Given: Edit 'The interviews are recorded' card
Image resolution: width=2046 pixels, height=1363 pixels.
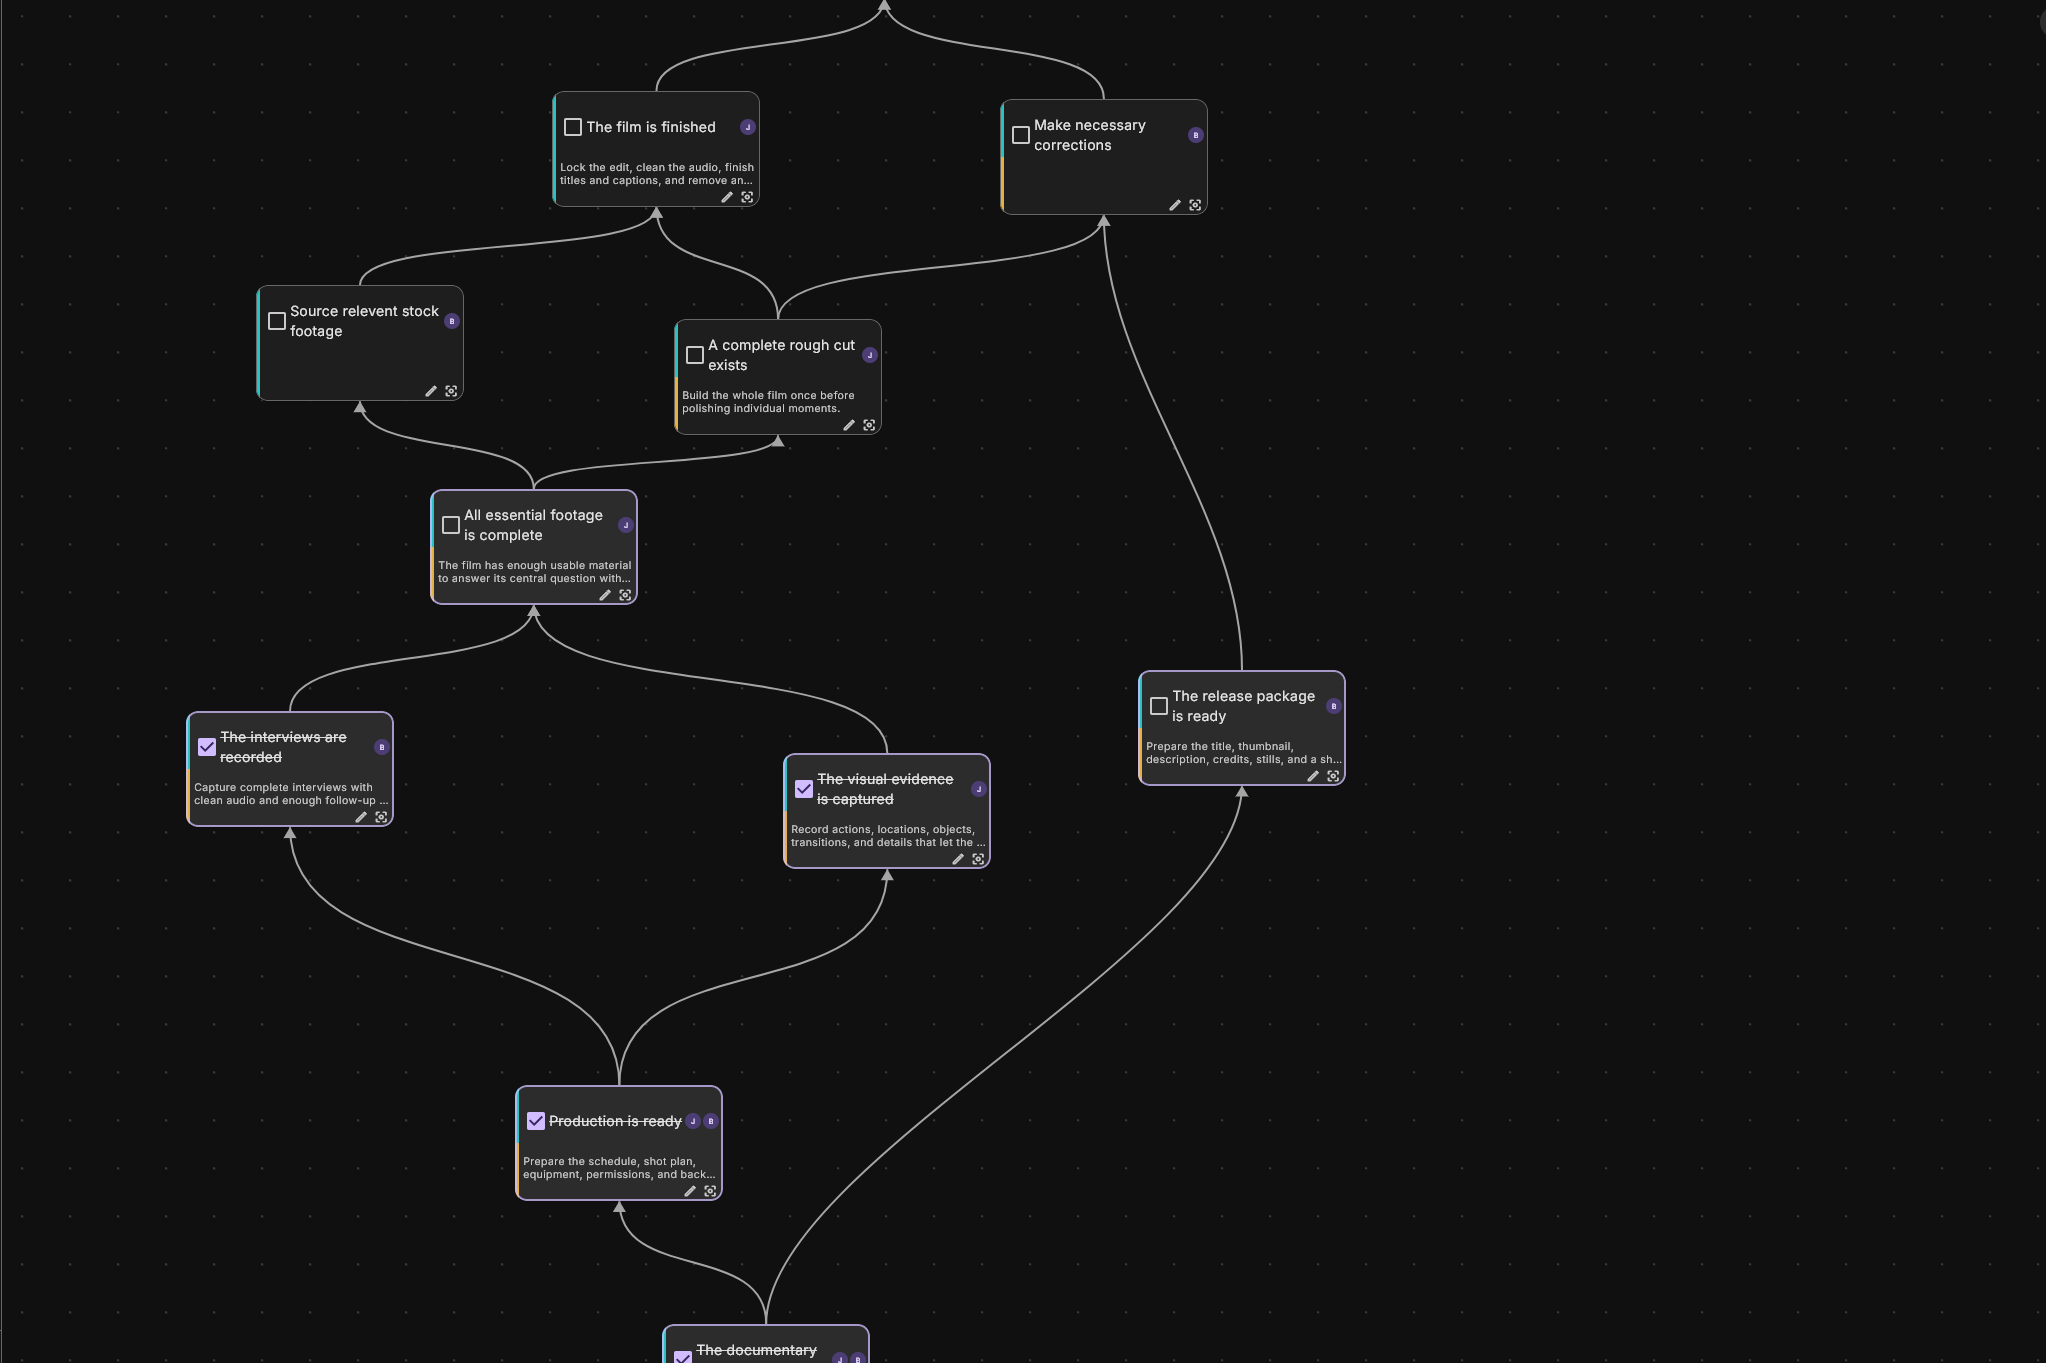Looking at the screenshot, I should [x=361, y=817].
